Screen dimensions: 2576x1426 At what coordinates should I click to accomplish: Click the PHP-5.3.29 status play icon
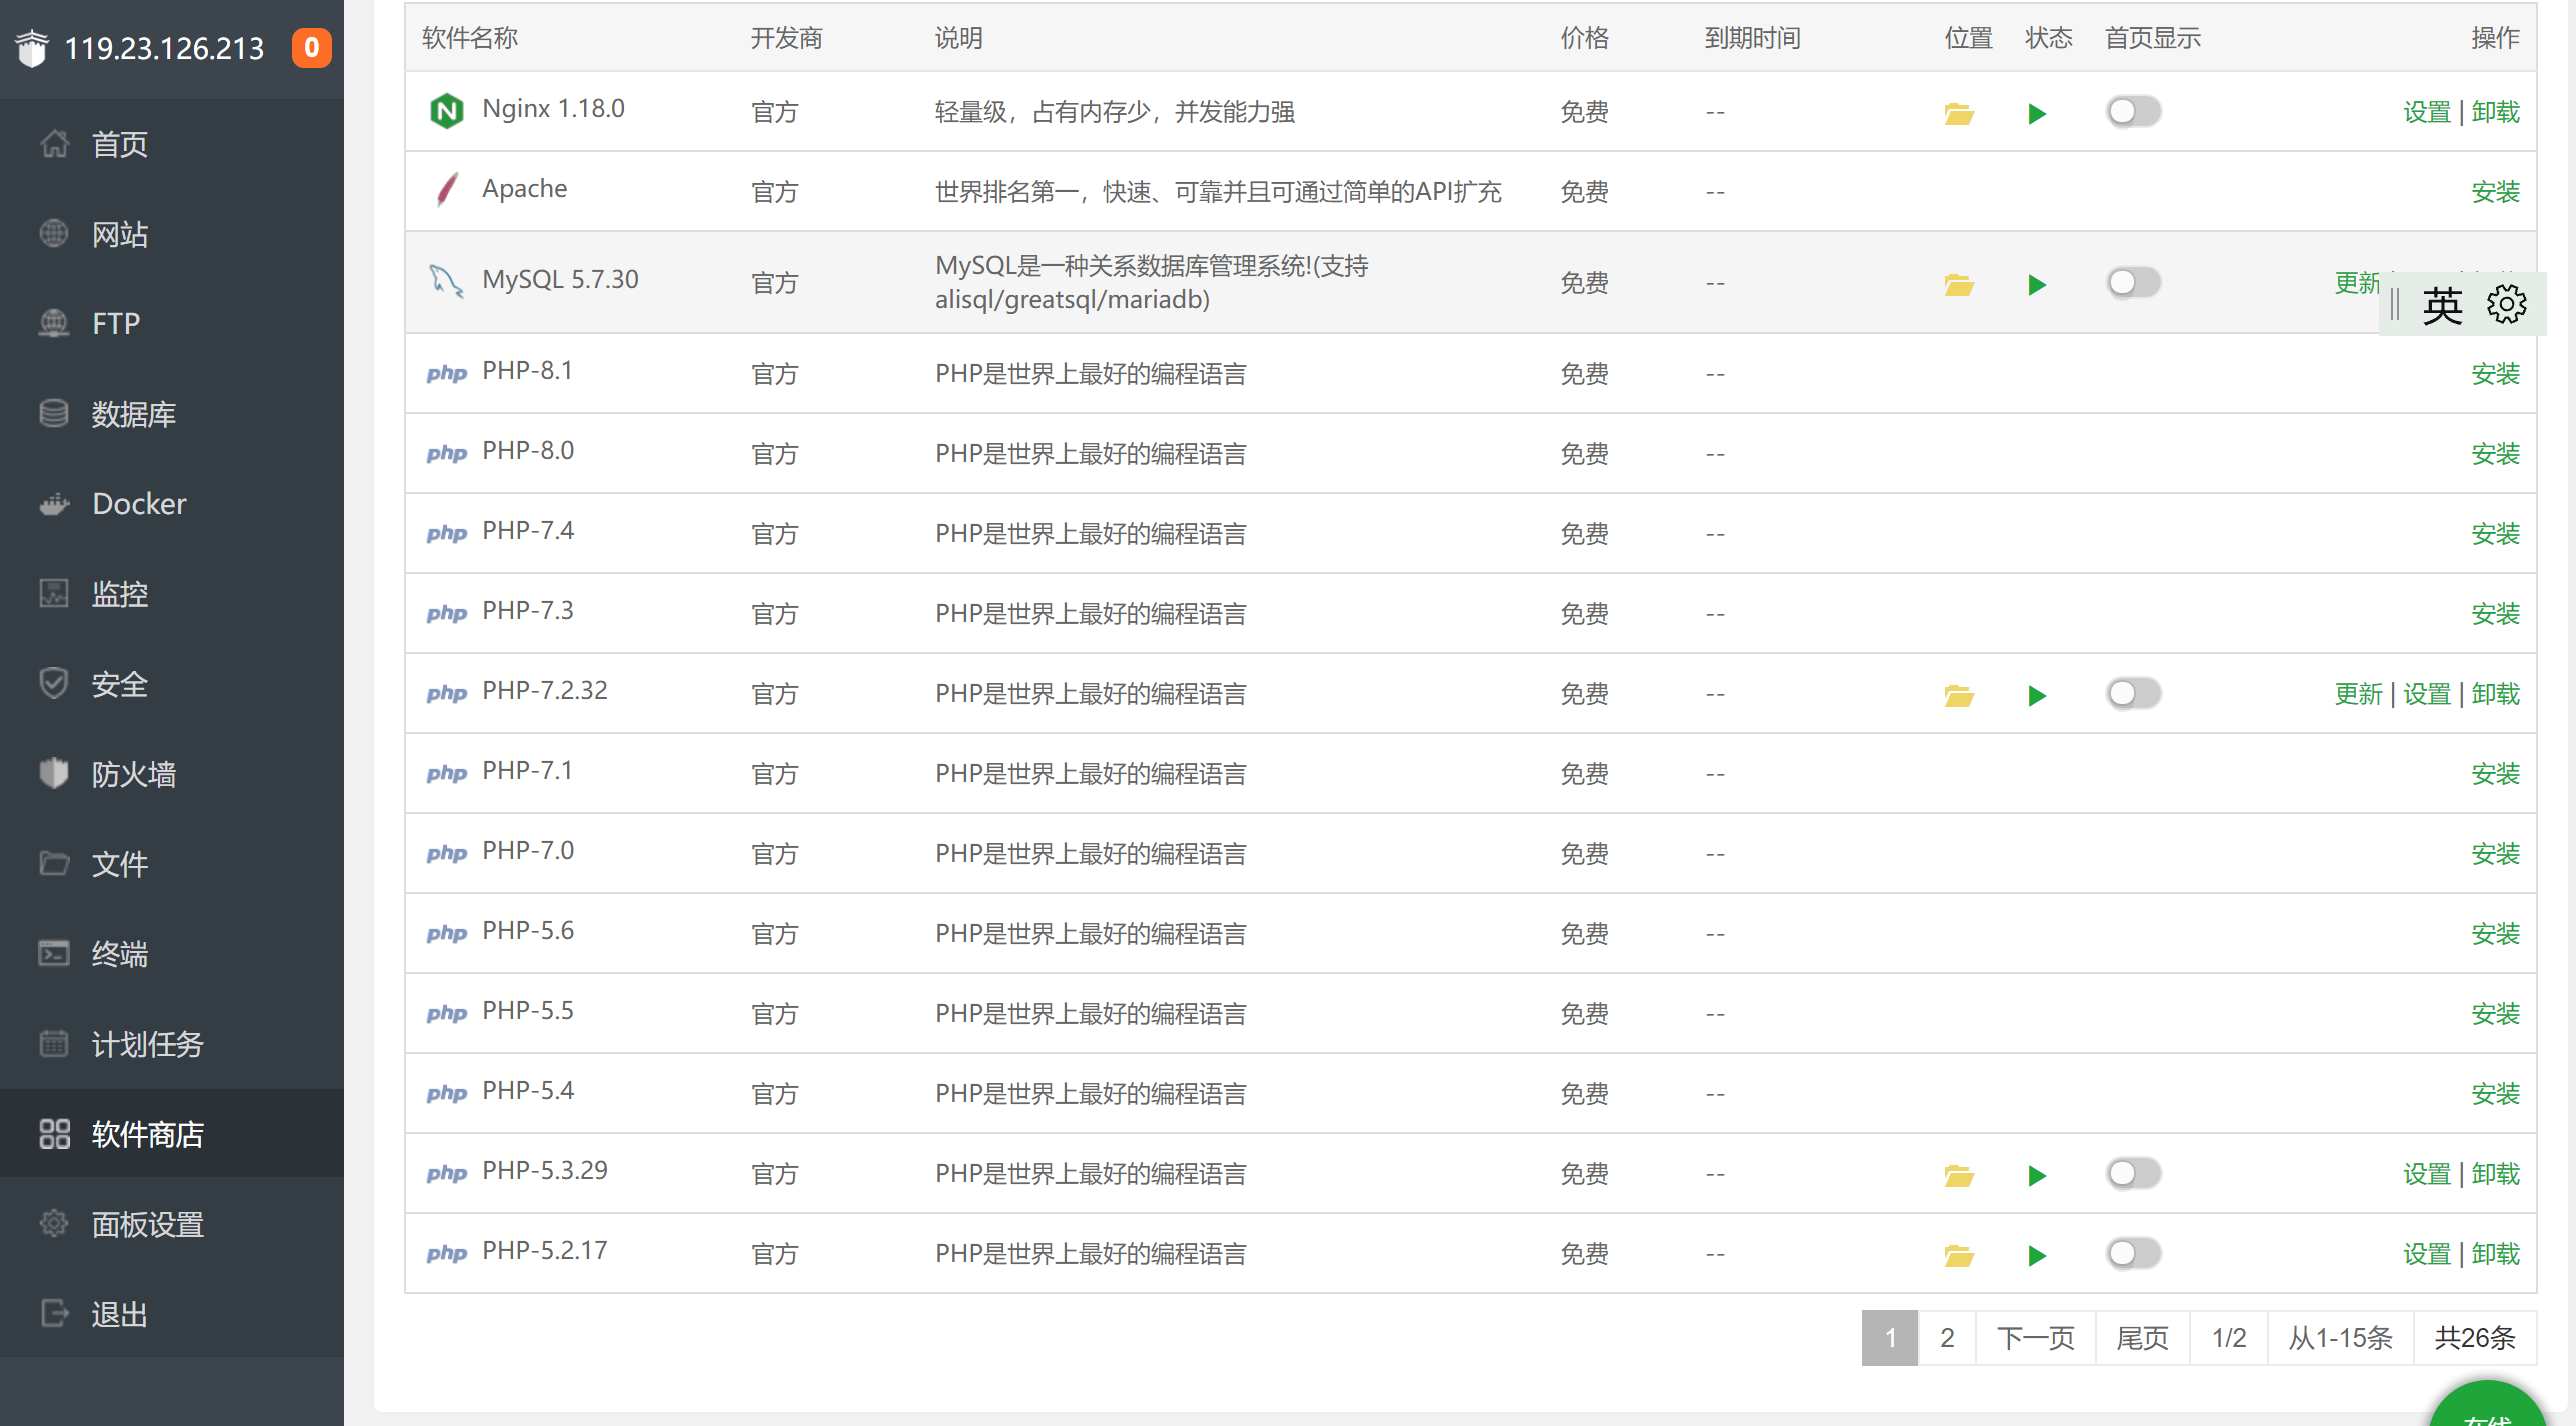(2036, 1175)
